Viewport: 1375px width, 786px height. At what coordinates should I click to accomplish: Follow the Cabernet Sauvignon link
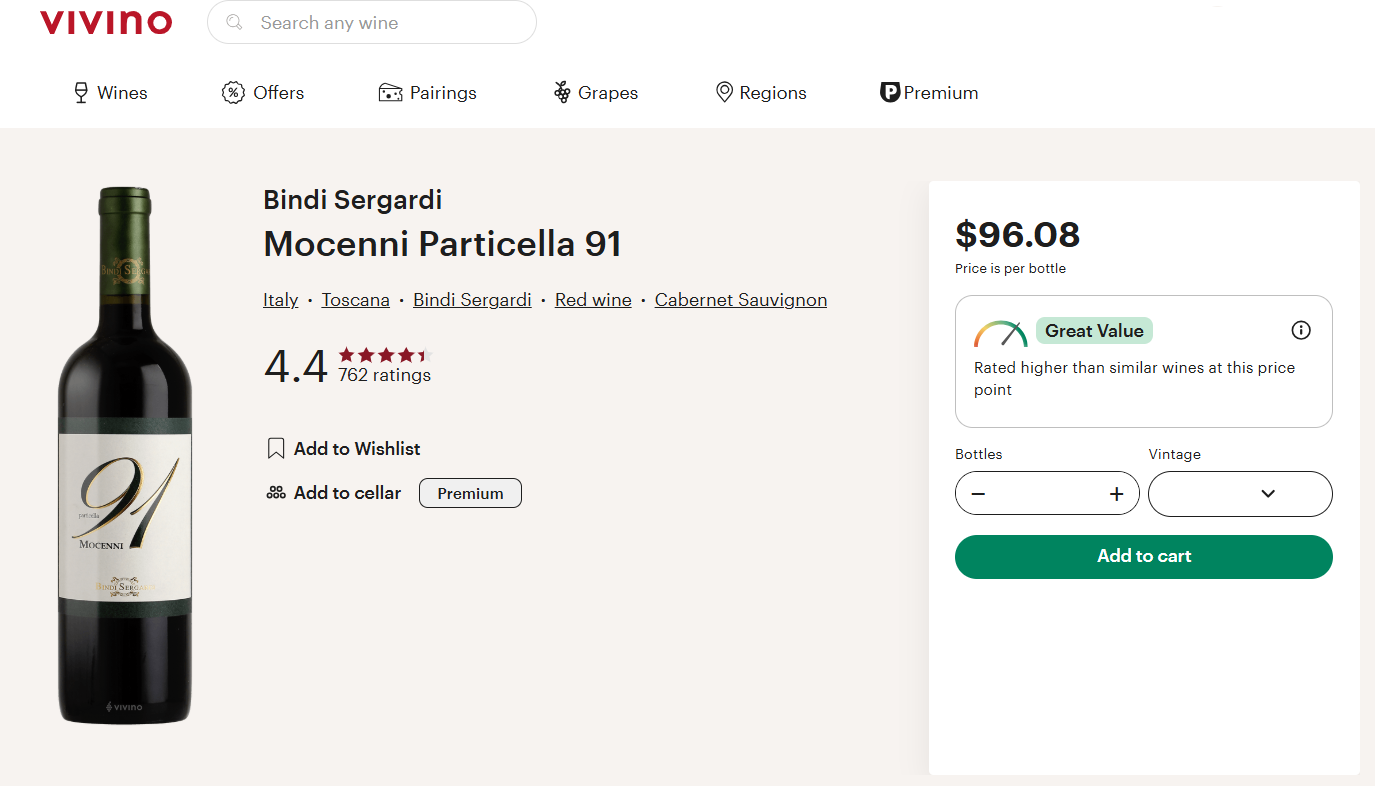(741, 300)
